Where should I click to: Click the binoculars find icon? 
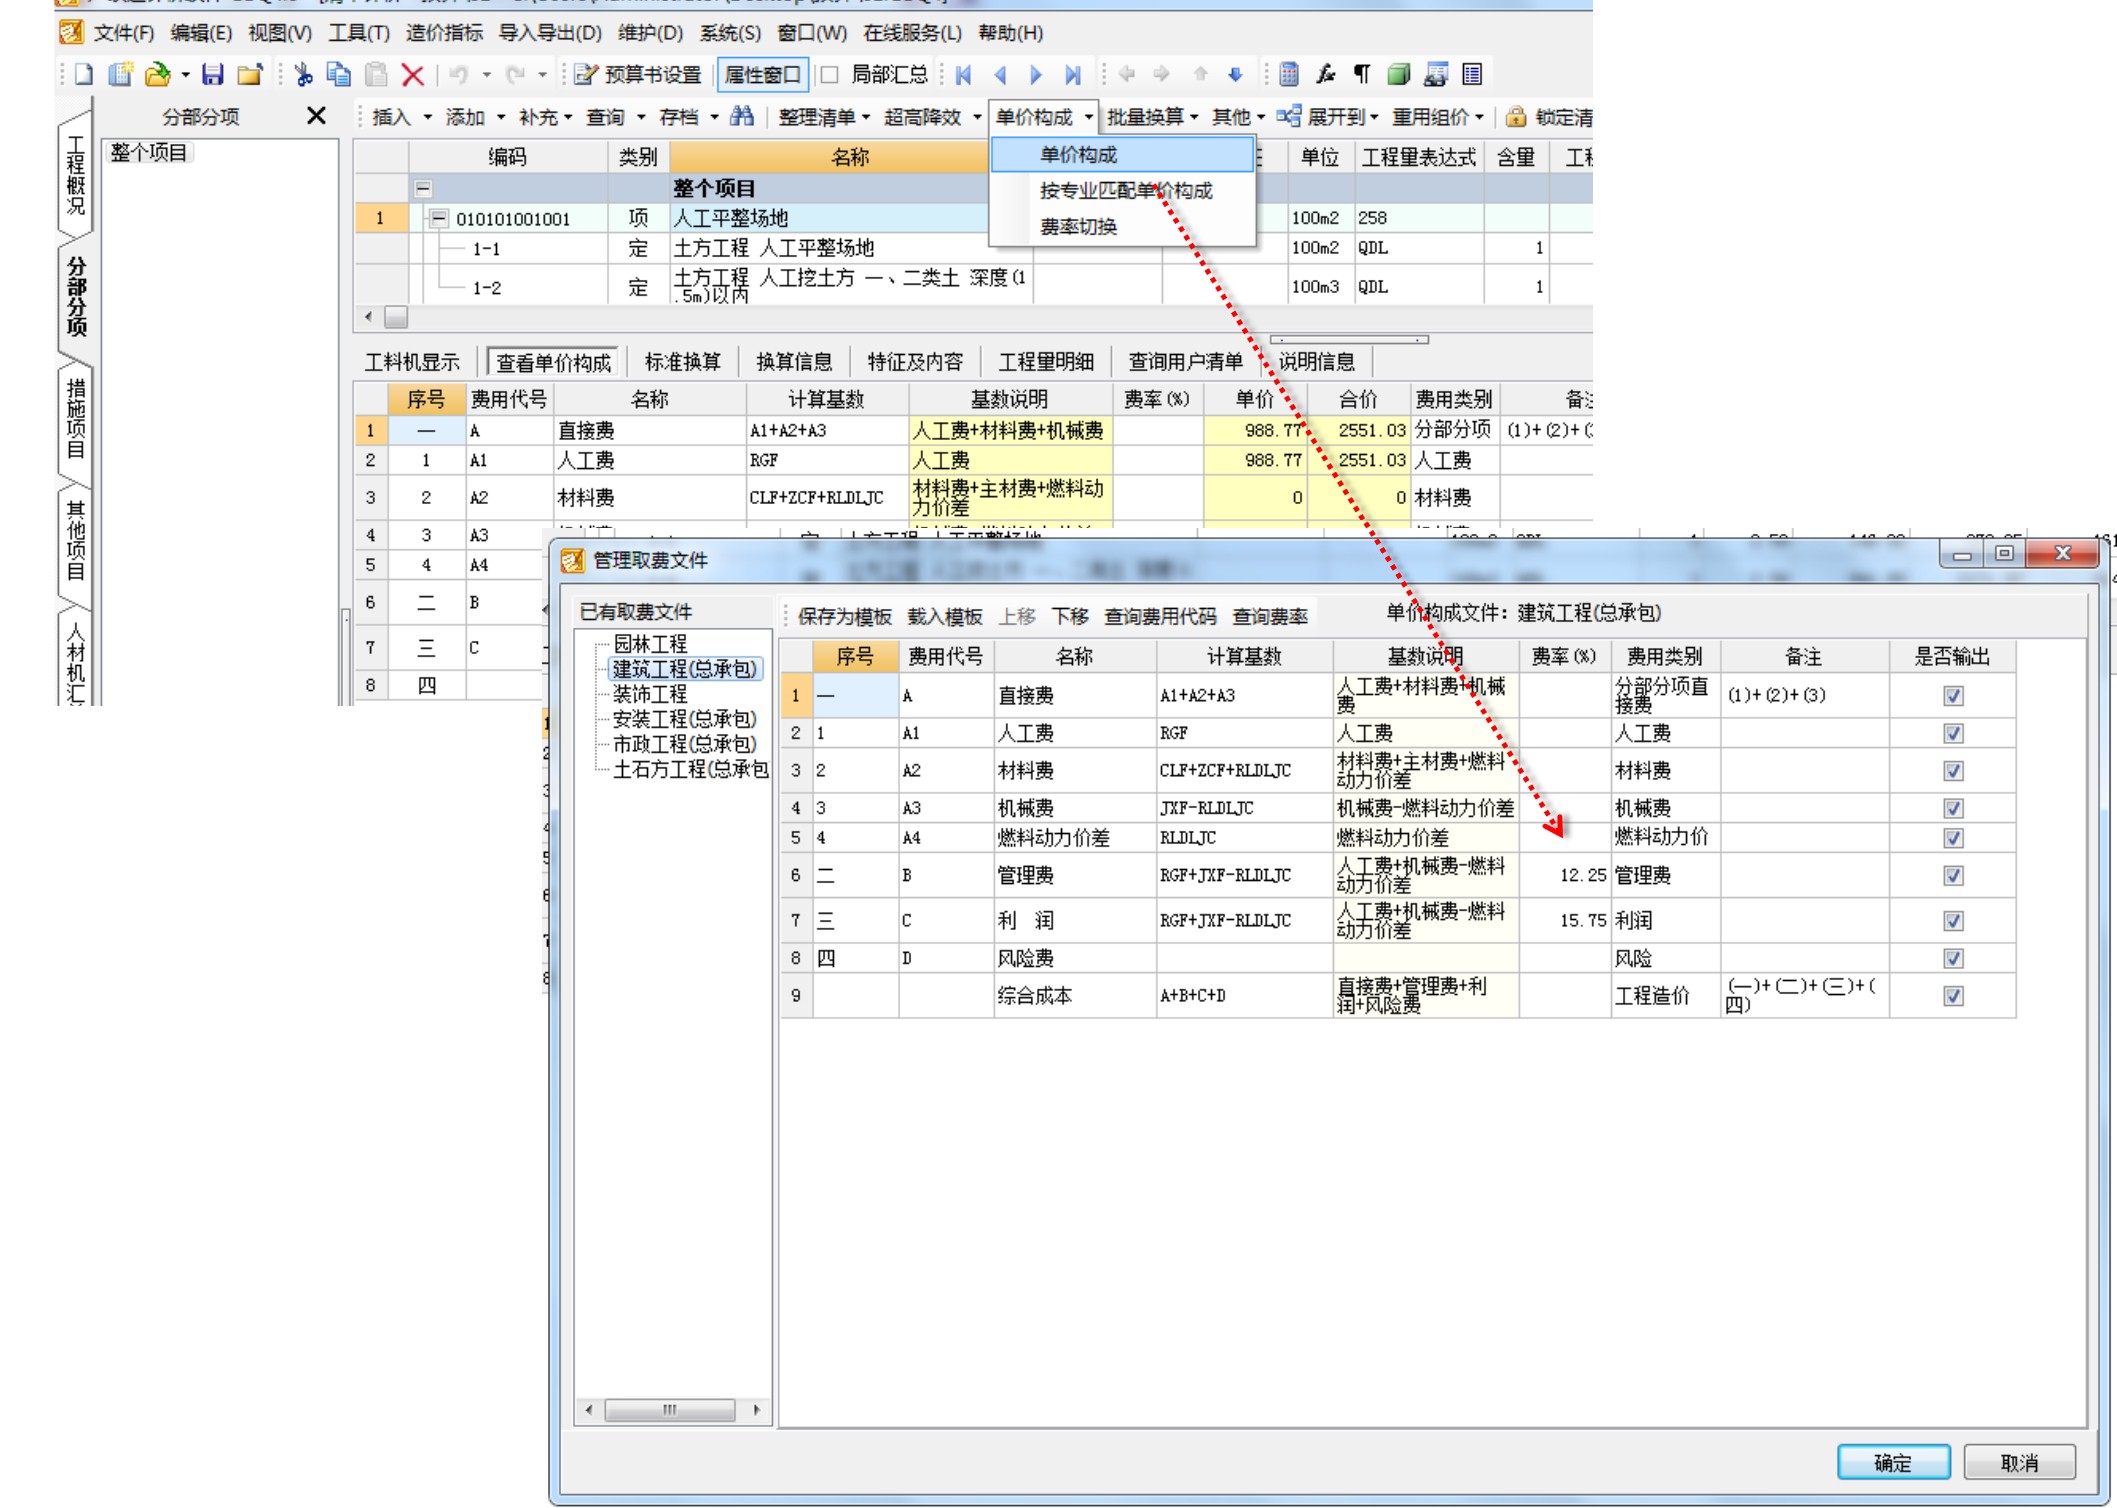coord(742,116)
